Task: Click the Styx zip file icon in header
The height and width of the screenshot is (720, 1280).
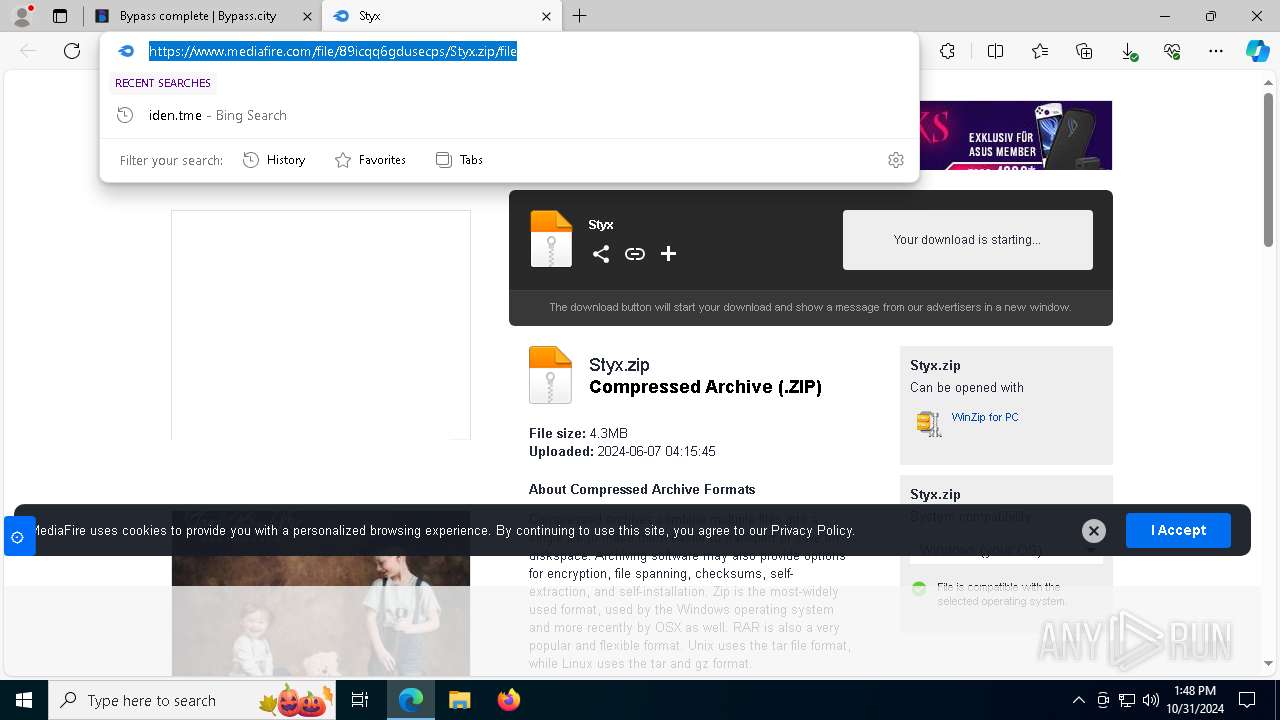Action: (551, 239)
